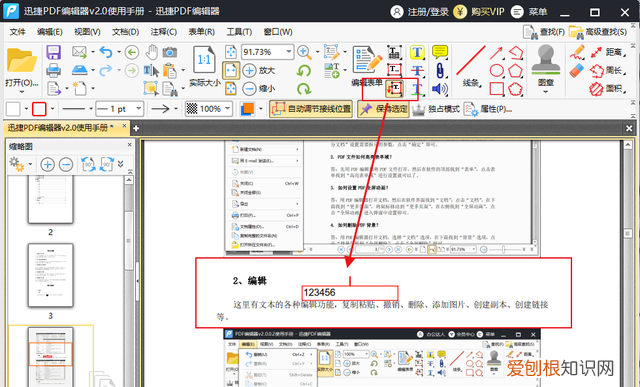Image resolution: width=640 pixels, height=387 pixels.
Task: Click the 购买VIP button
Action: coord(480,12)
